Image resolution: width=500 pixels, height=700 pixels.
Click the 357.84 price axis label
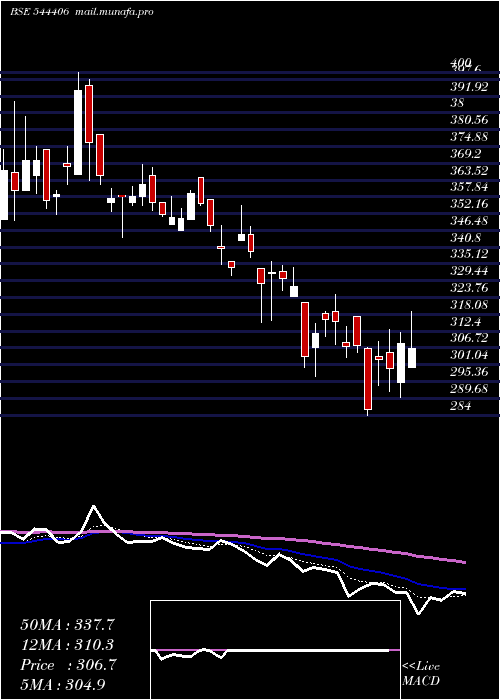click(x=469, y=188)
